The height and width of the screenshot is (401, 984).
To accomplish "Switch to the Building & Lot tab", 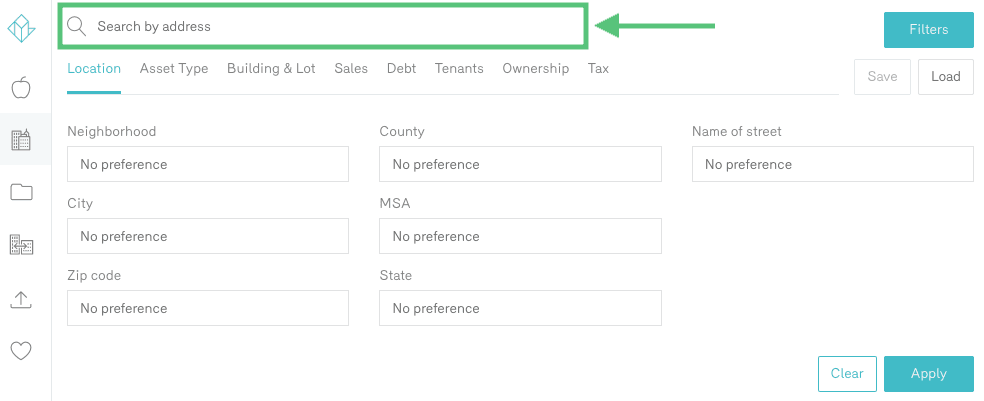I will tap(271, 69).
